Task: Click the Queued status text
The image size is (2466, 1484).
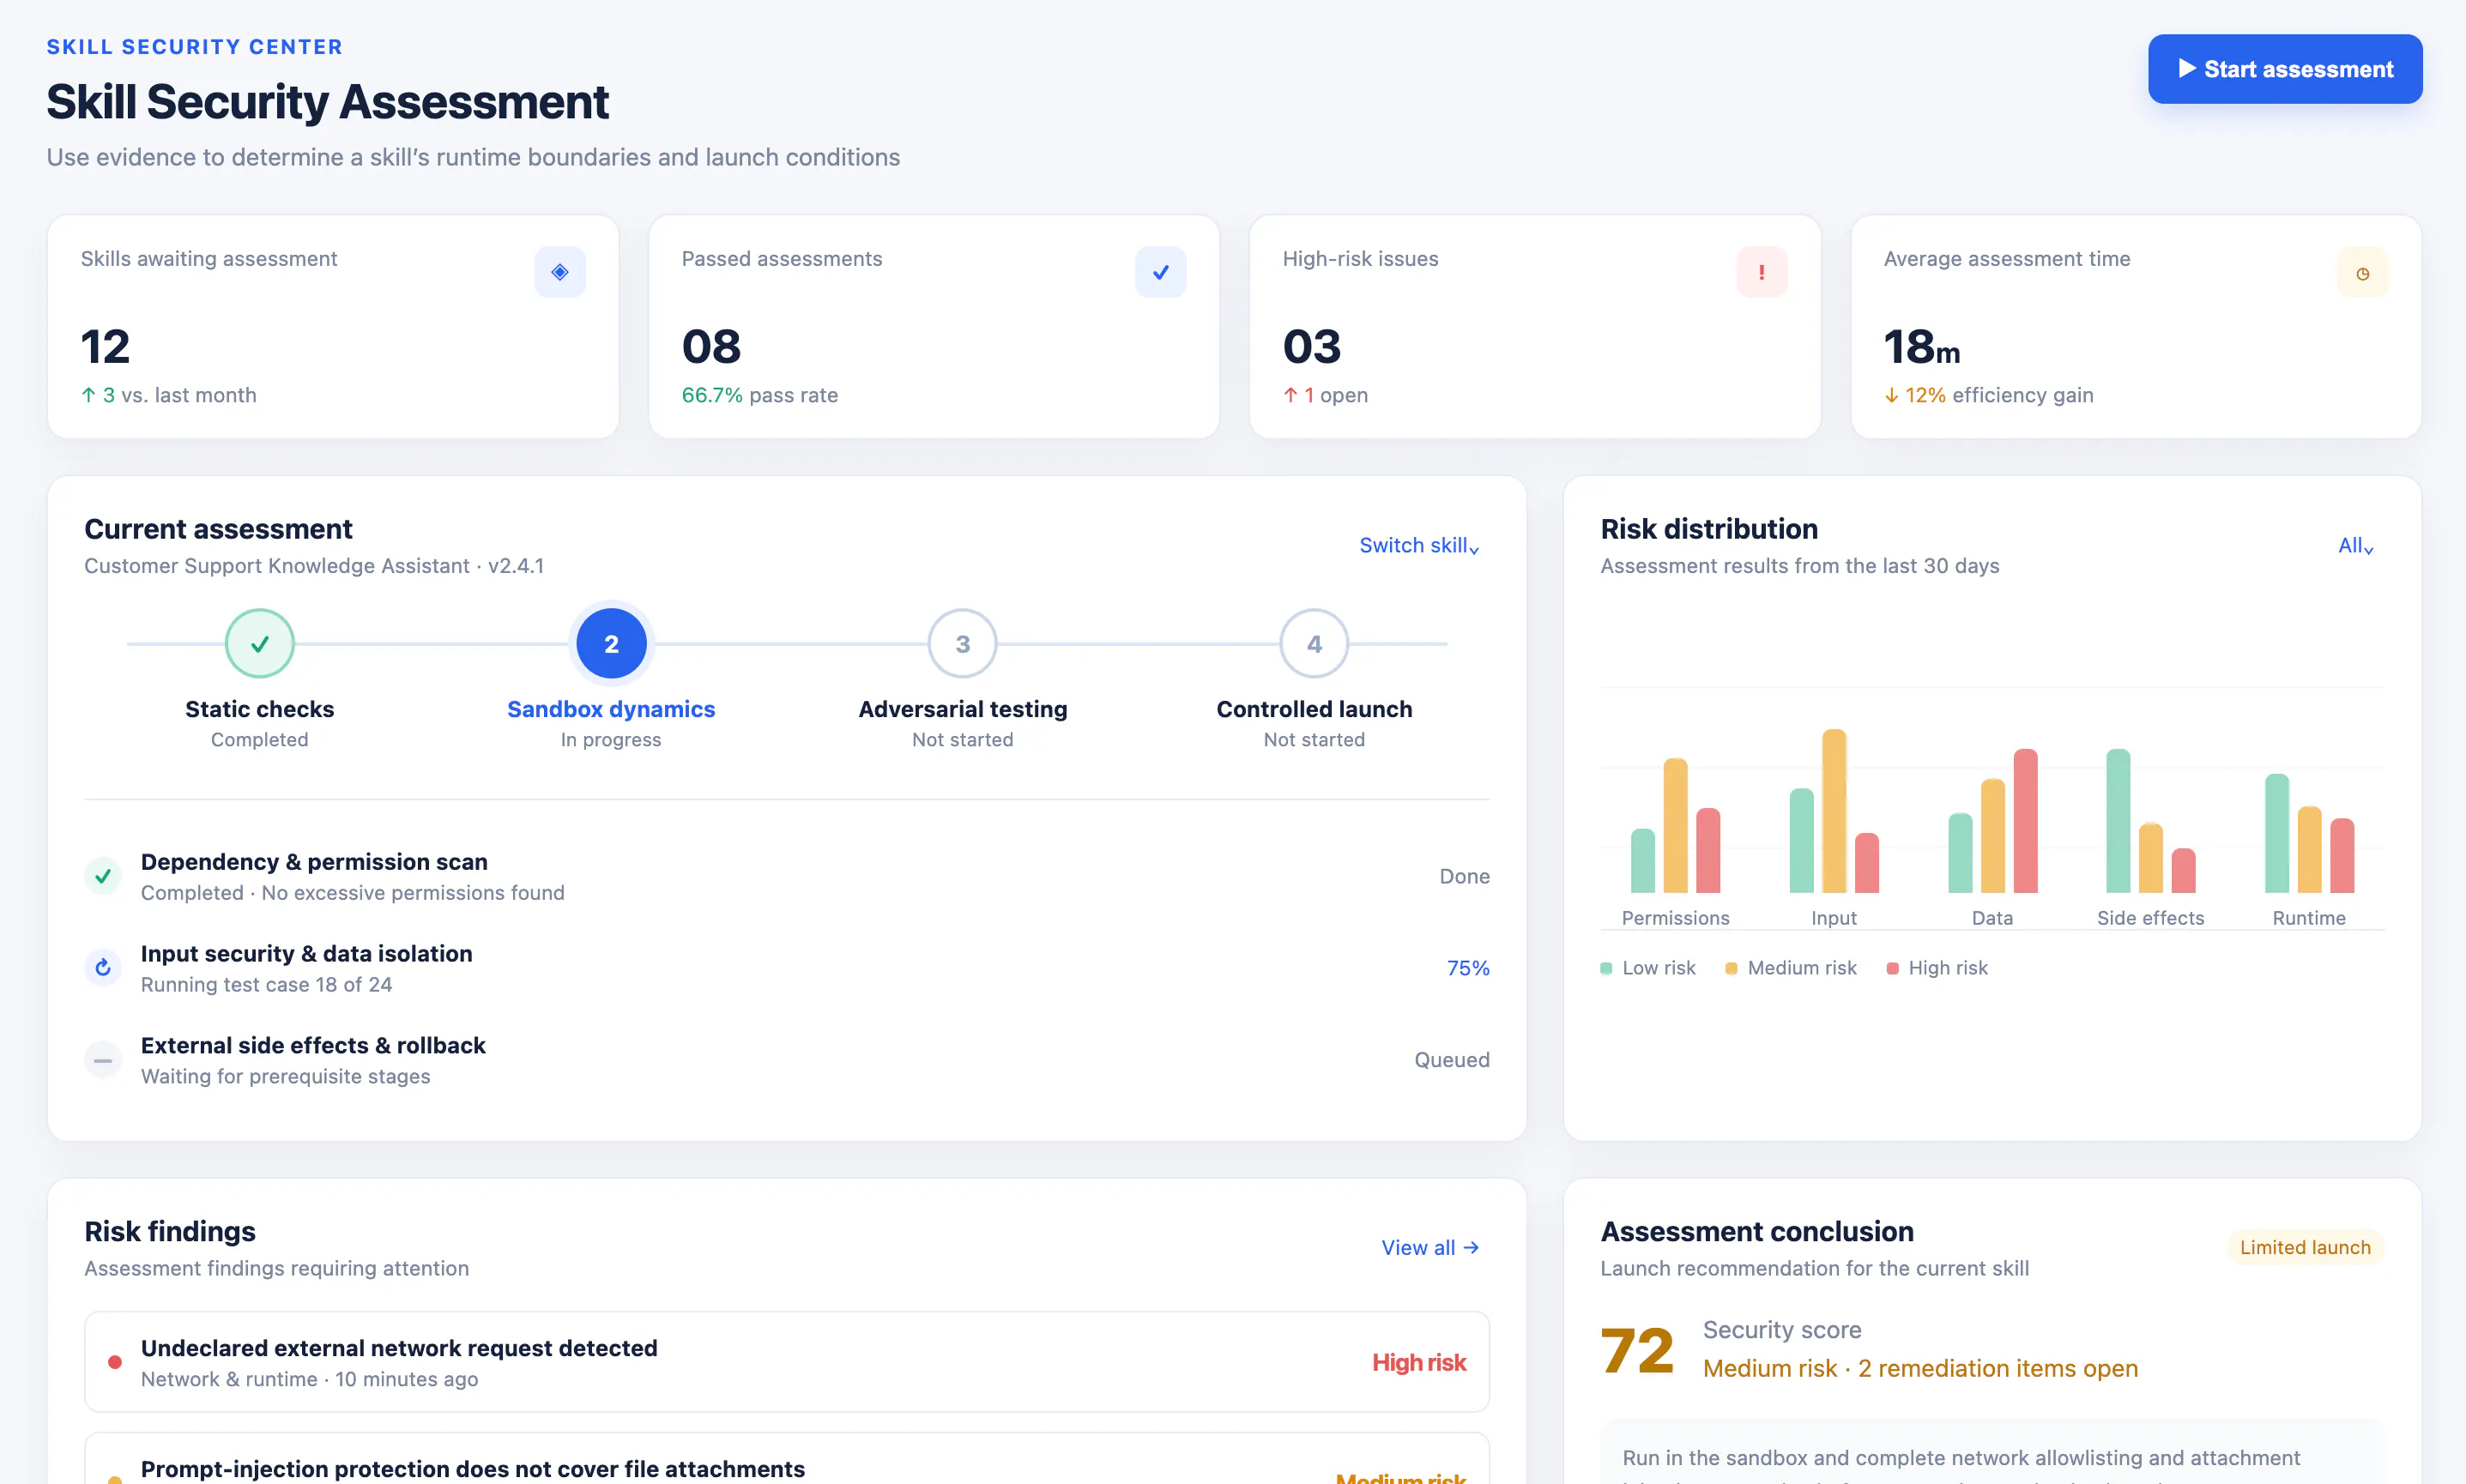Action: [1451, 1060]
